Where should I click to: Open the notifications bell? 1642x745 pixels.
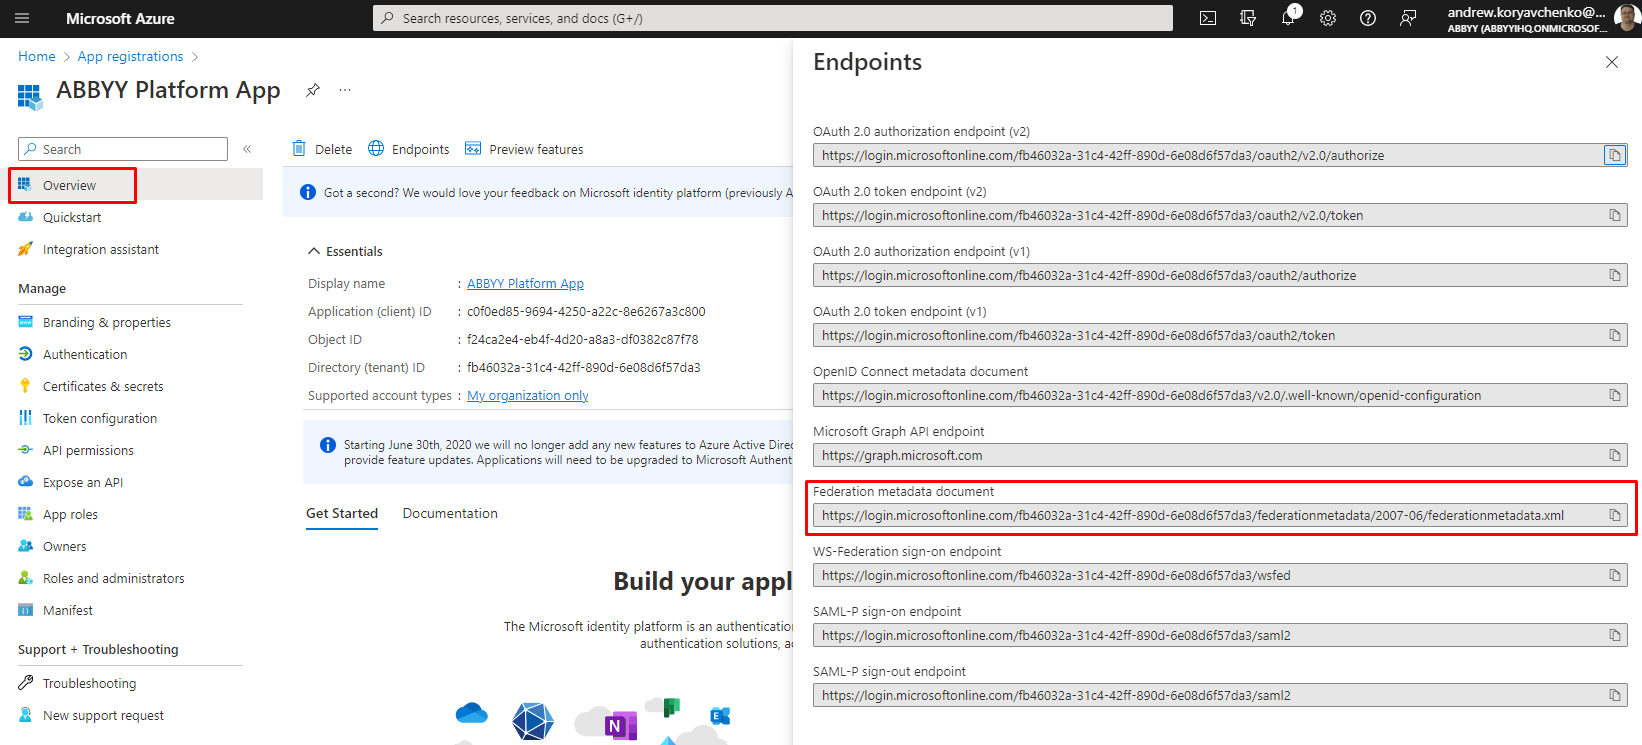pyautogui.click(x=1288, y=18)
